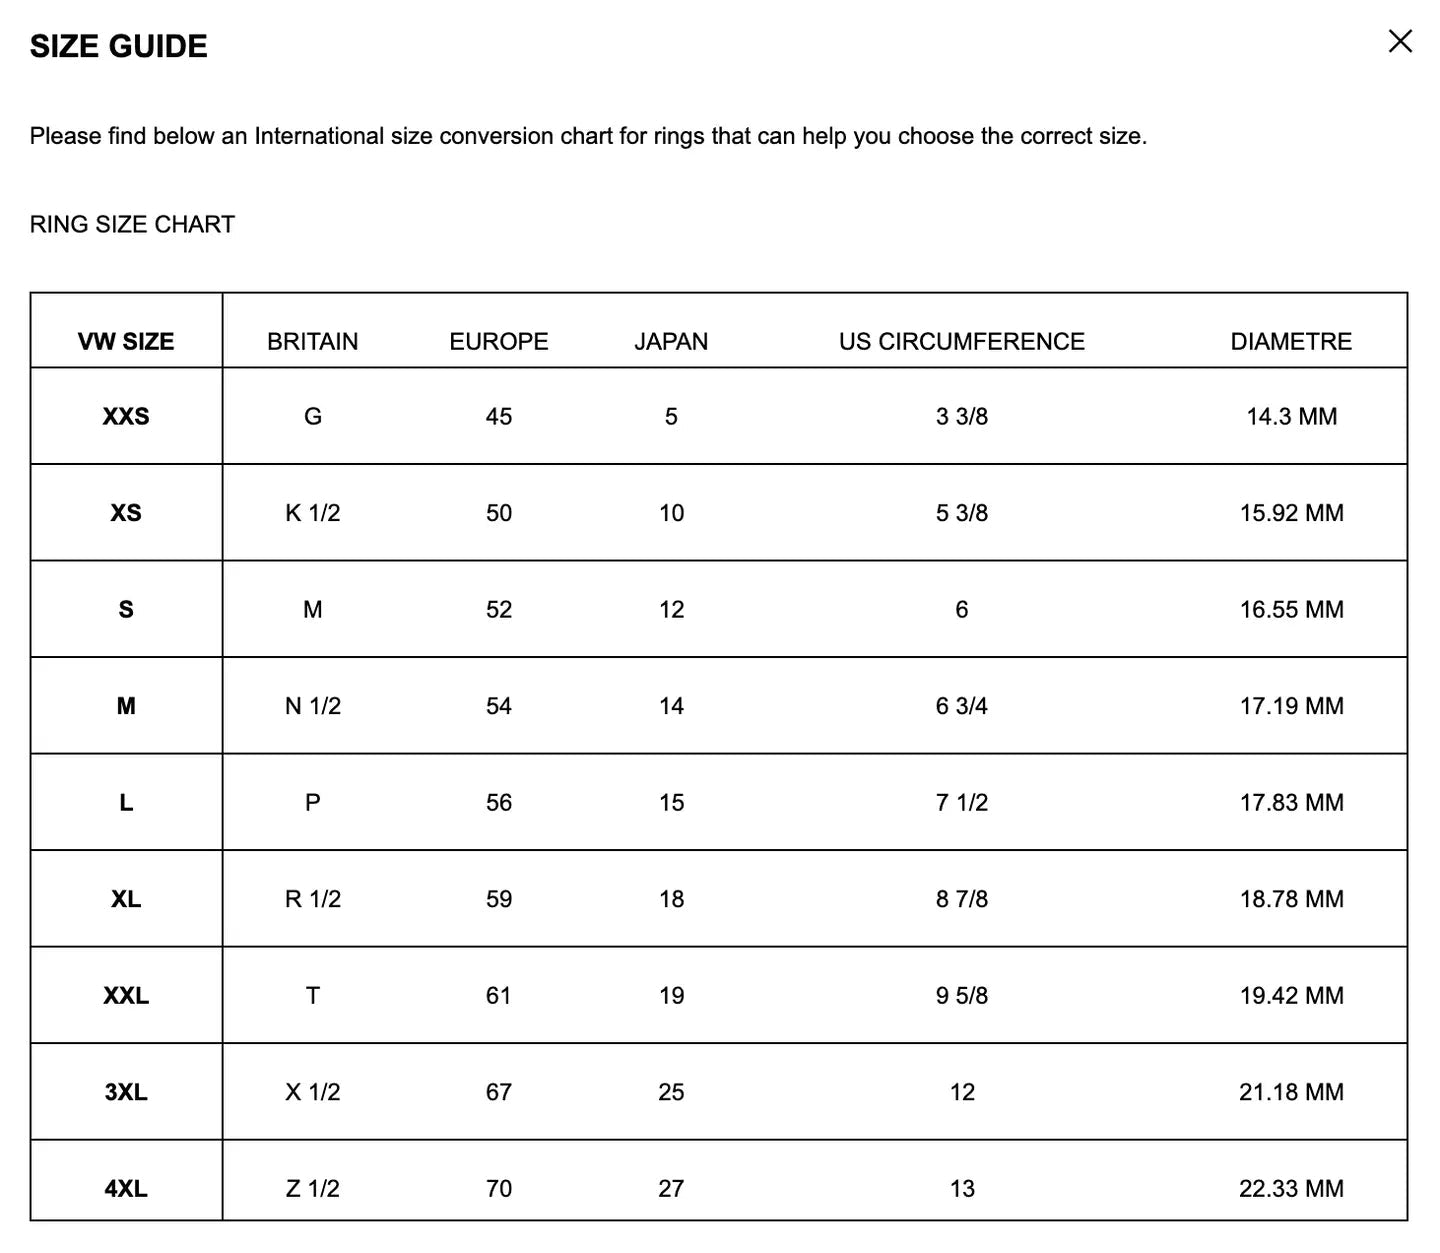
Task: Click the 9 5/8 US circumference cell
Action: pyautogui.click(x=962, y=995)
